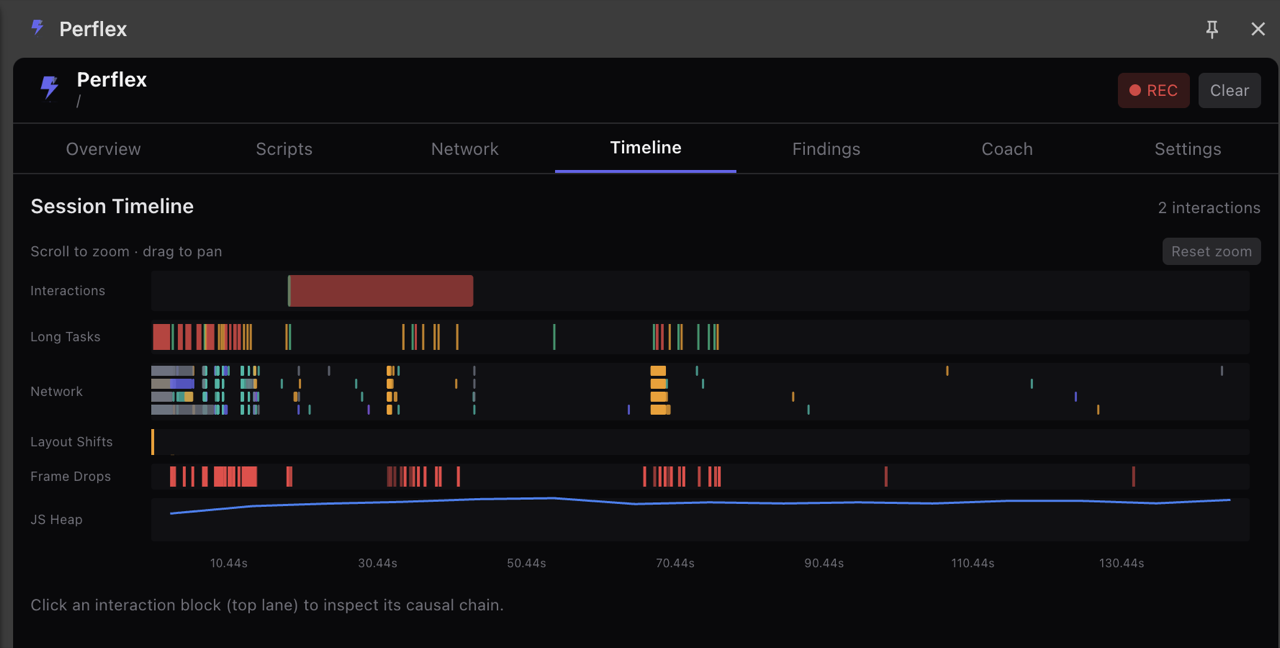Open the Settings tab
This screenshot has height=648, width=1280.
coord(1188,149)
